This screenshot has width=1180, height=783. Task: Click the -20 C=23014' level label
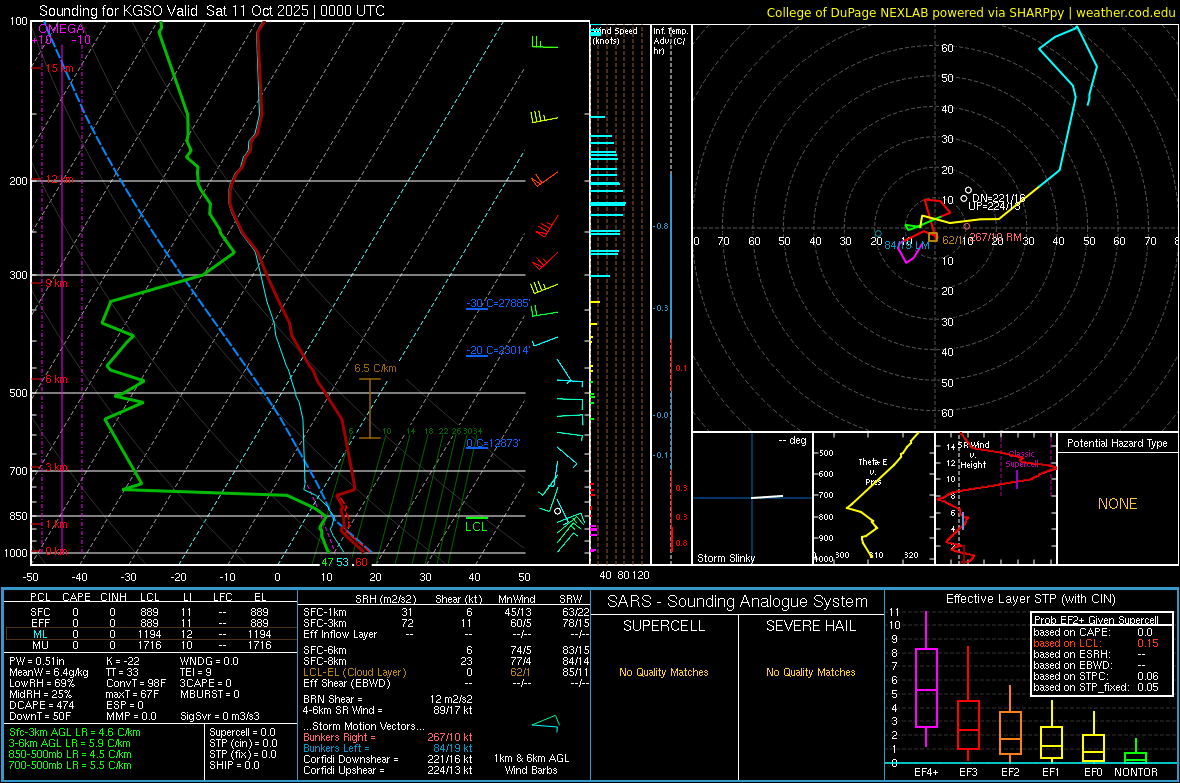tap(497, 350)
